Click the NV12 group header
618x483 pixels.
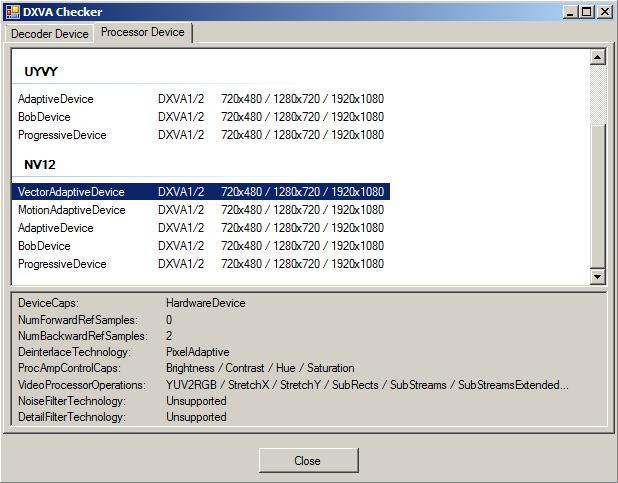(40, 164)
